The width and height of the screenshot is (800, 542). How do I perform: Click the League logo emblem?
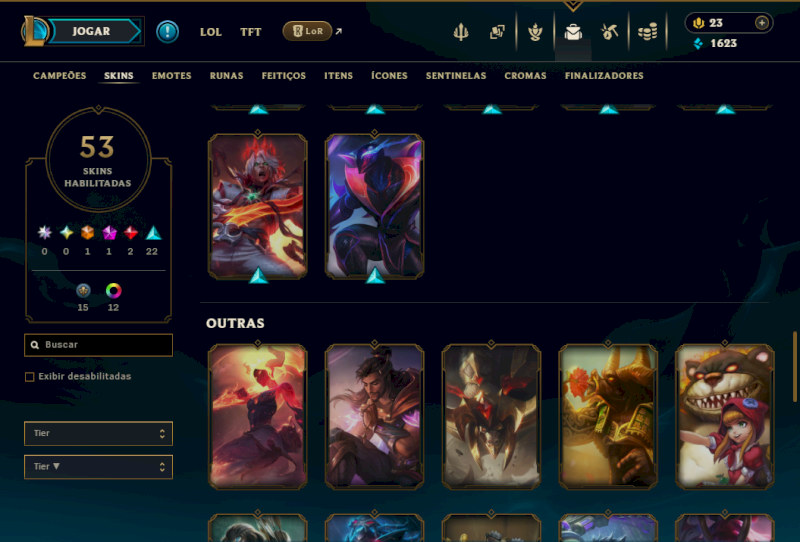tap(34, 31)
